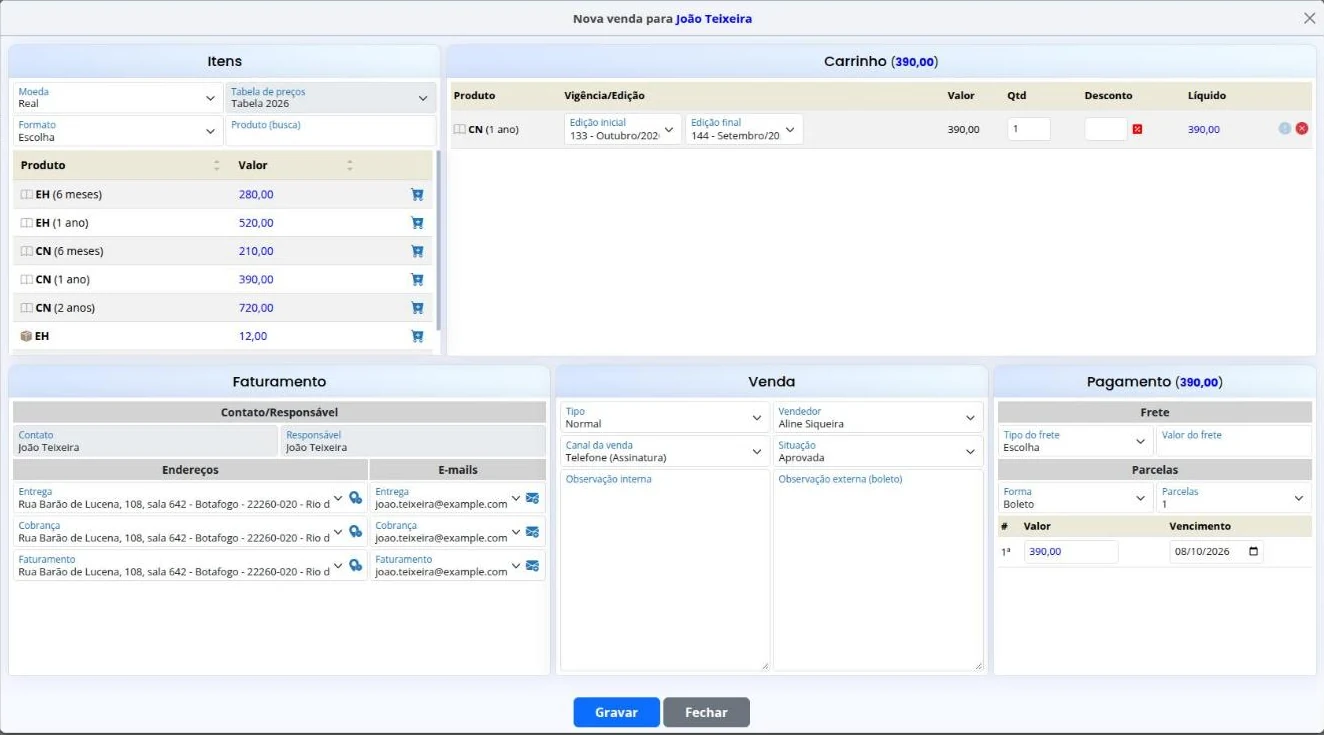Expand the Edição inicial dropdown
The image size is (1324, 735).
pos(623,129)
